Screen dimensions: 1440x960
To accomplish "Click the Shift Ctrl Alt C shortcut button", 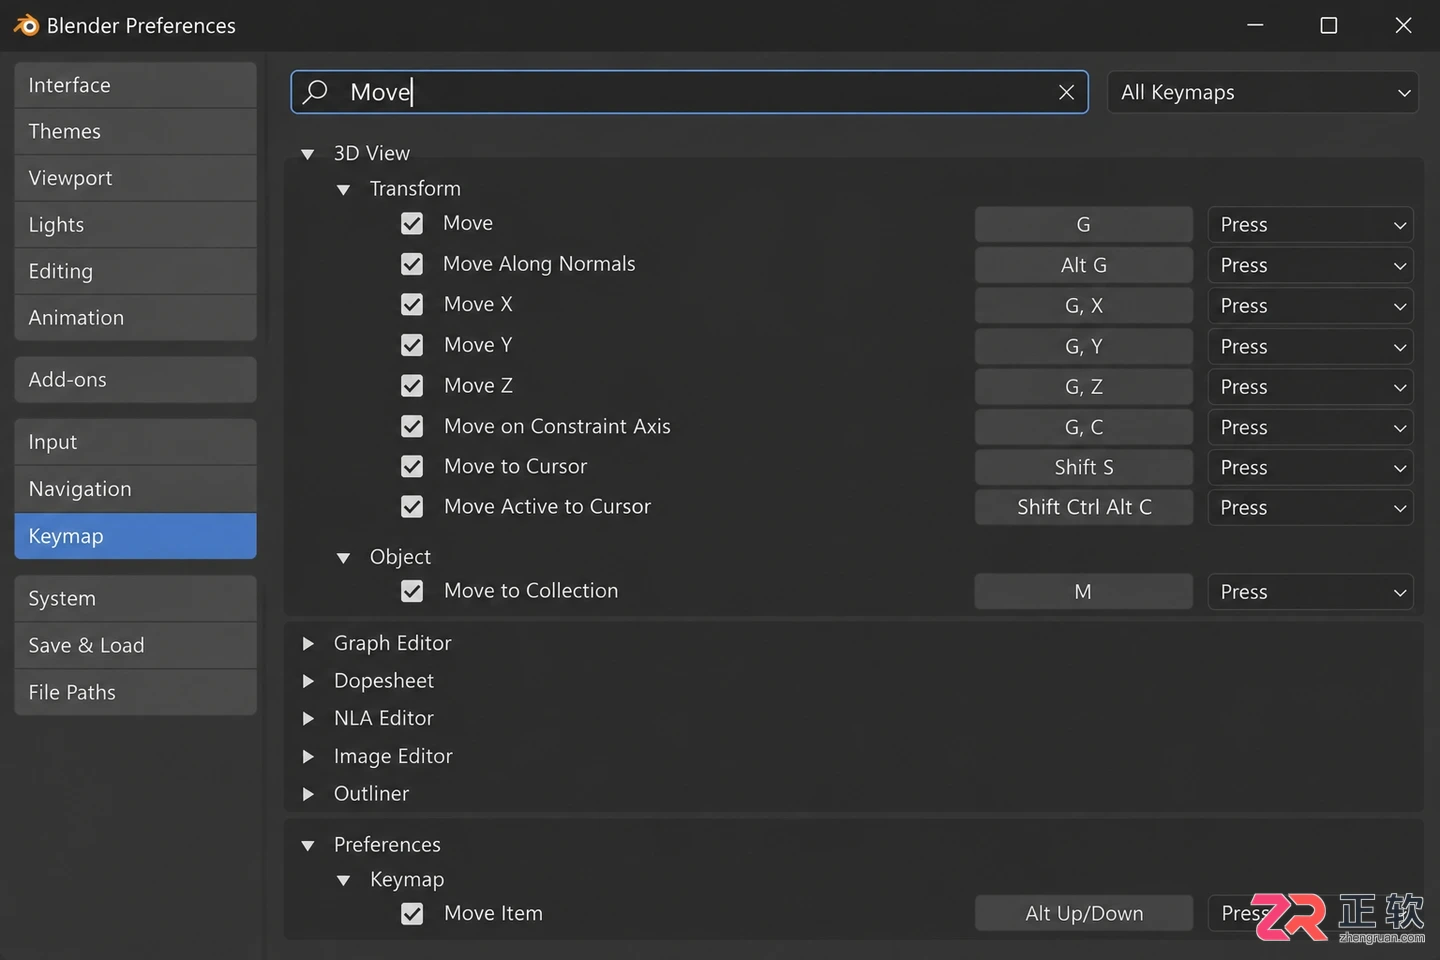I will 1084,507.
